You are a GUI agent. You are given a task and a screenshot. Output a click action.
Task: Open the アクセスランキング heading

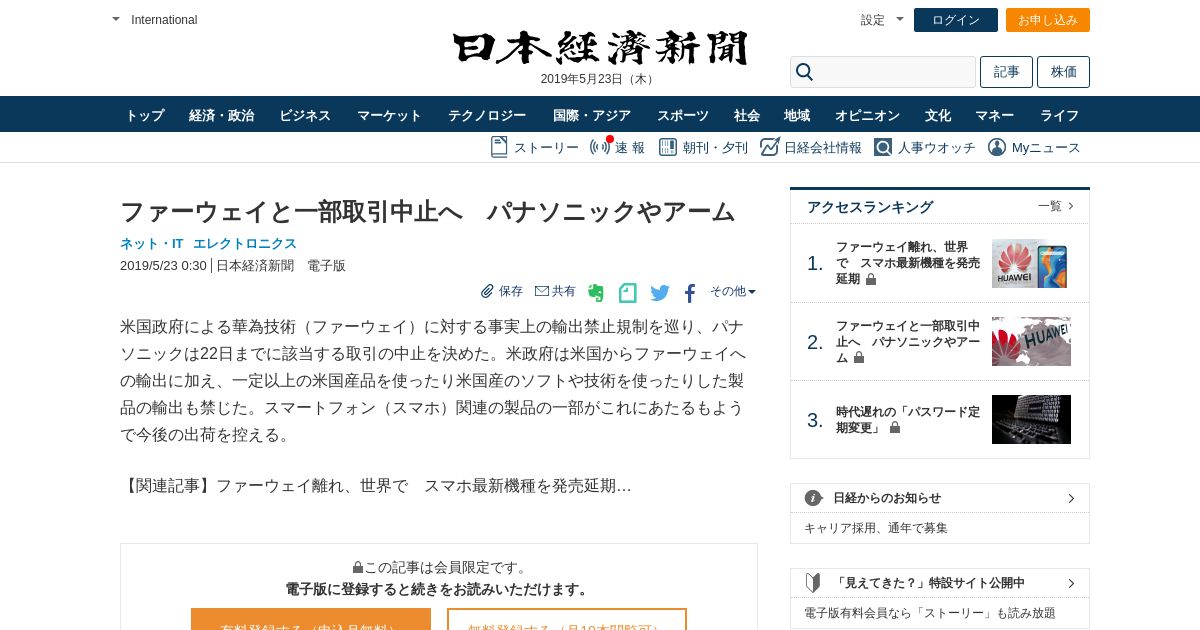pyautogui.click(x=870, y=207)
